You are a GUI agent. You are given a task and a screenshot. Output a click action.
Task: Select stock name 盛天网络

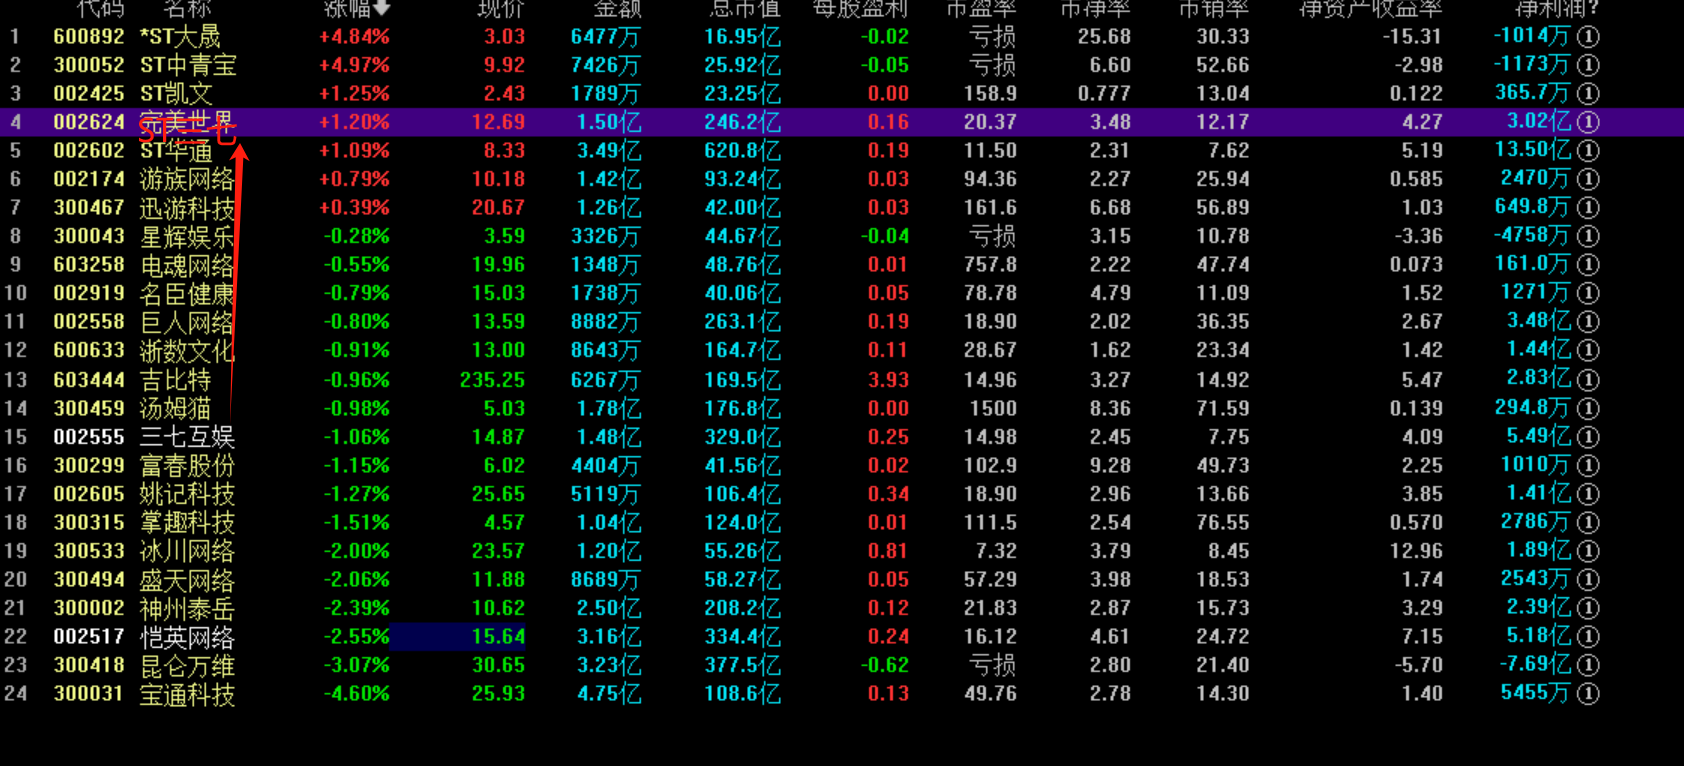pos(187,580)
